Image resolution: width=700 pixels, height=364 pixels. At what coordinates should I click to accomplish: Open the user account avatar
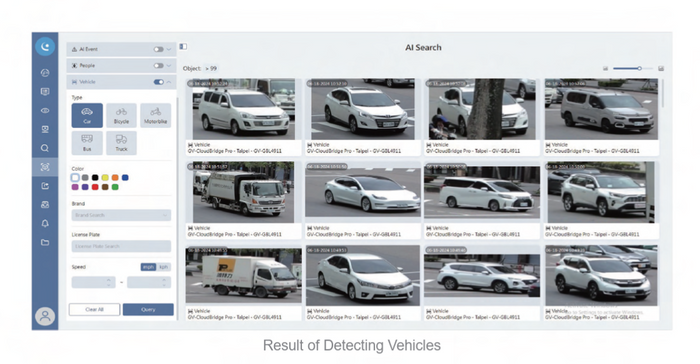click(45, 316)
